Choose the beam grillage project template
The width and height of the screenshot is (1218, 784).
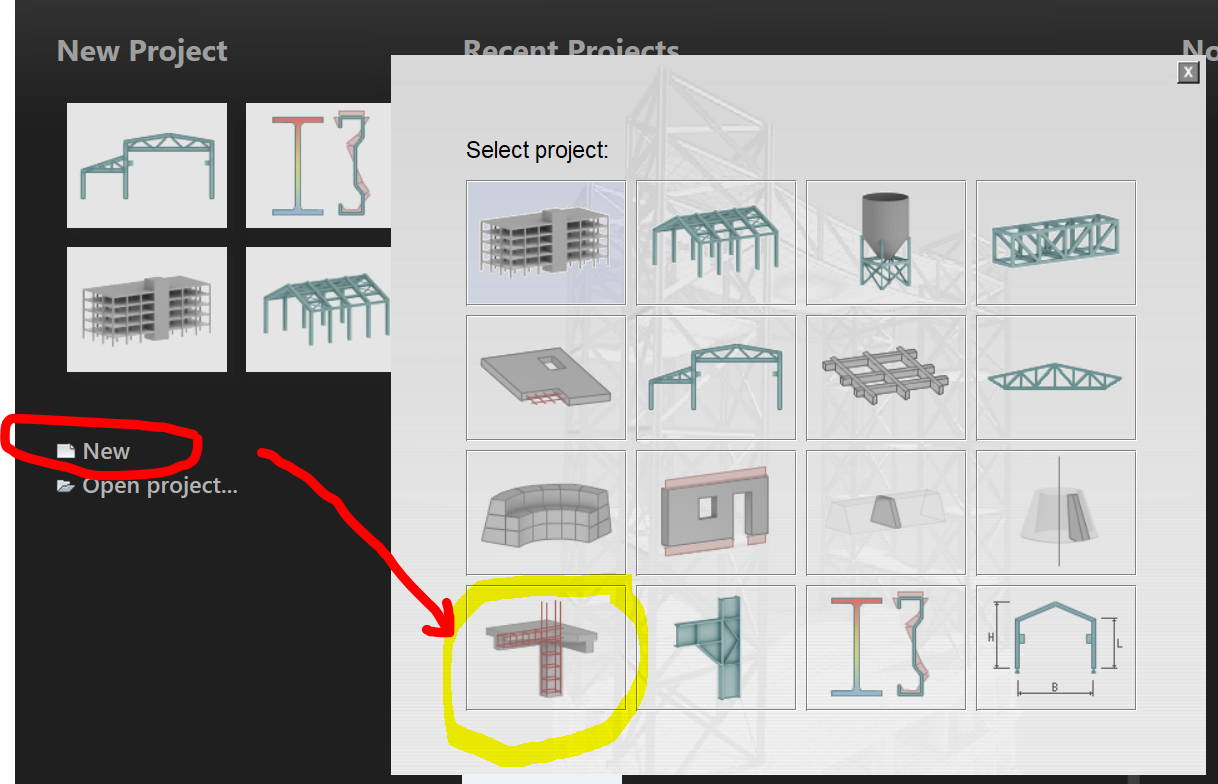pyautogui.click(x=885, y=377)
